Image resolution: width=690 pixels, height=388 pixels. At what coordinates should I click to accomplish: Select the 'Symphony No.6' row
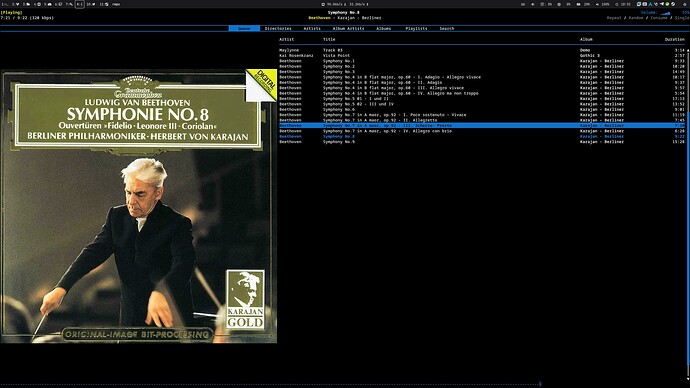(482, 110)
